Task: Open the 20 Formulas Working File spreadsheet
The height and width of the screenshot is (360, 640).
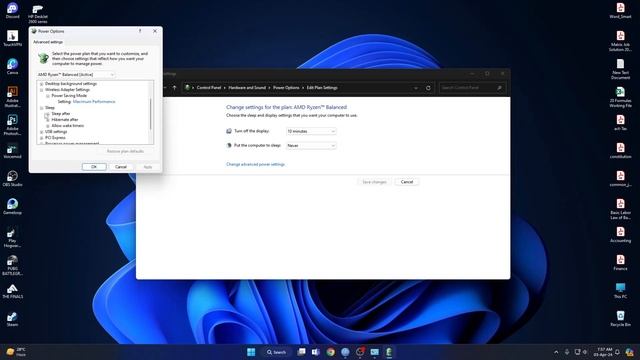Action: pyautogui.click(x=620, y=97)
